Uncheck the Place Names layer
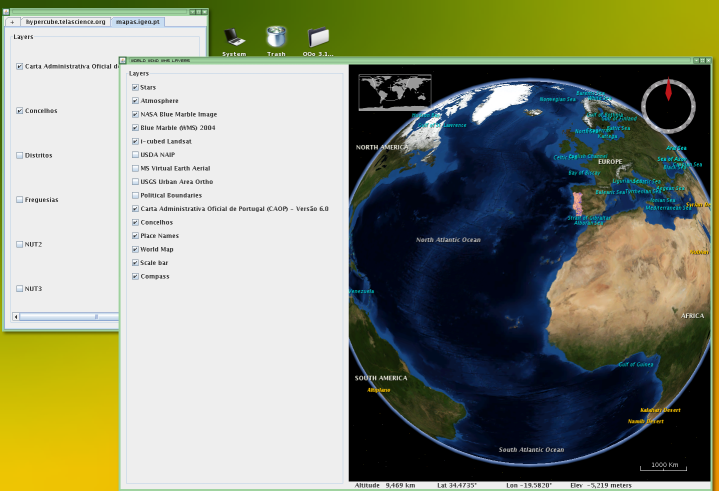This screenshot has height=491, width=719. point(135,236)
